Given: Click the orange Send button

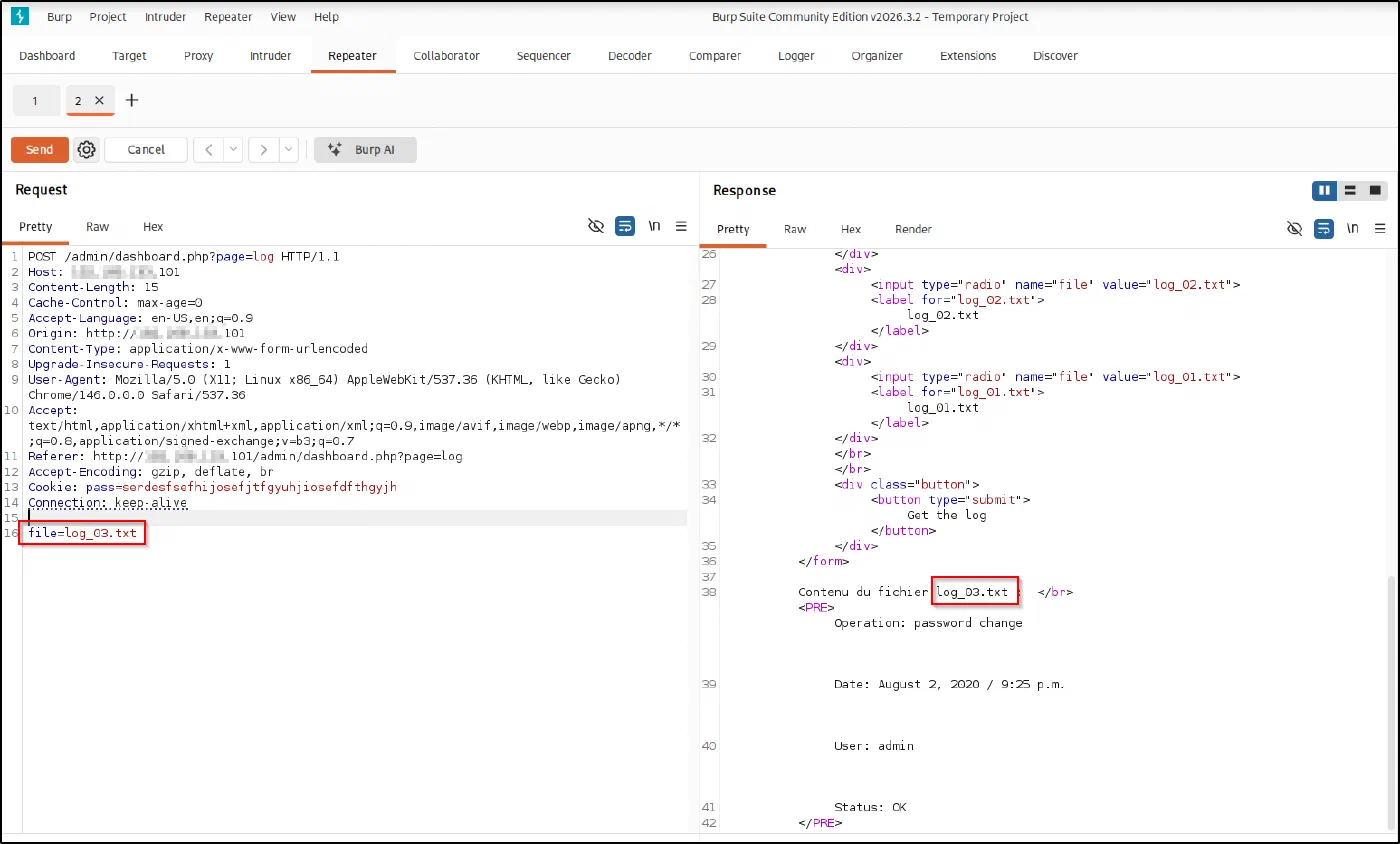Looking at the screenshot, I should pos(40,150).
